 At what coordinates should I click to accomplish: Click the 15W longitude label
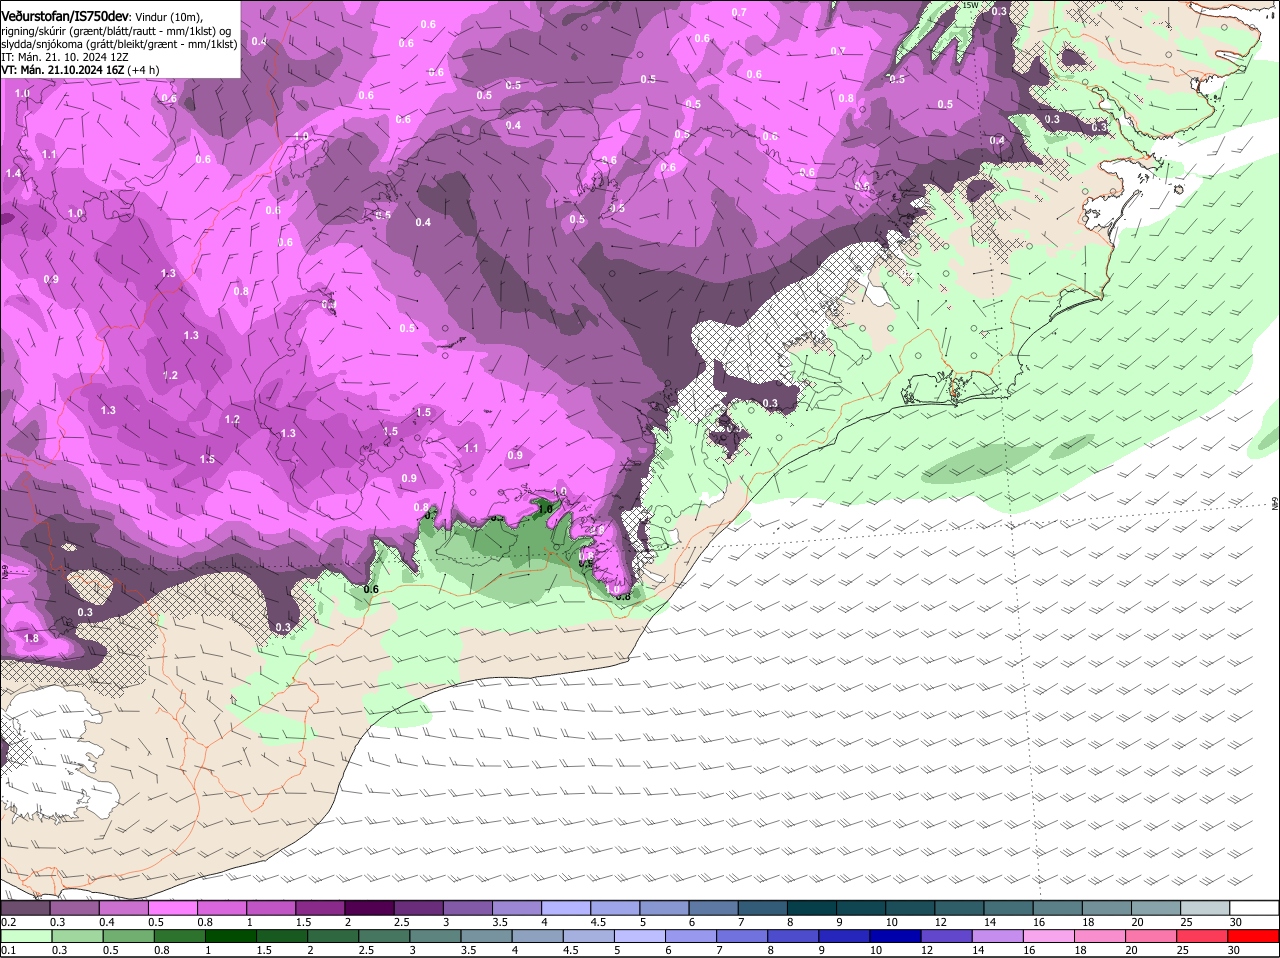click(x=969, y=5)
